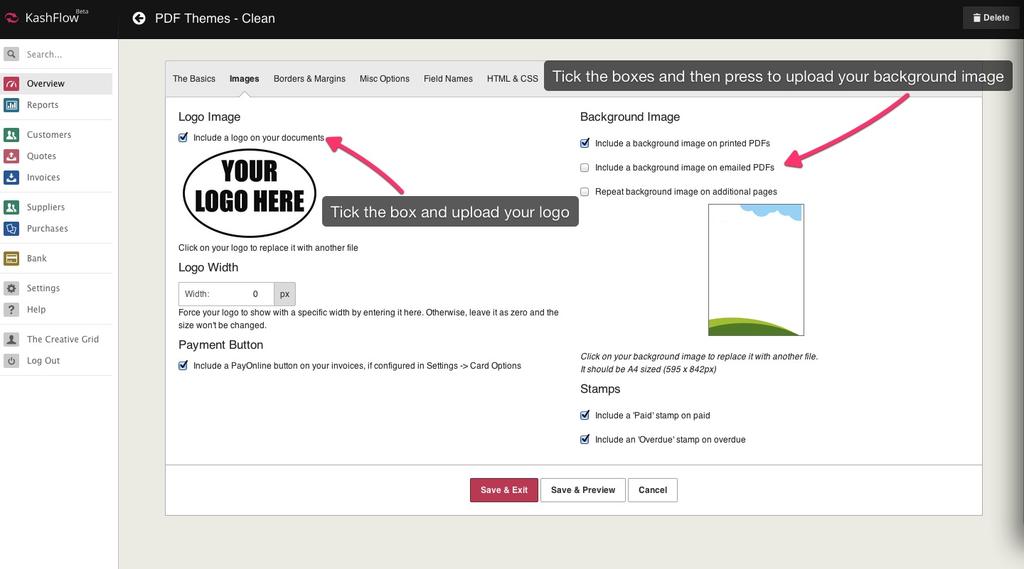Select the Invoices download icon
The image size is (1024, 569).
pos(12,177)
